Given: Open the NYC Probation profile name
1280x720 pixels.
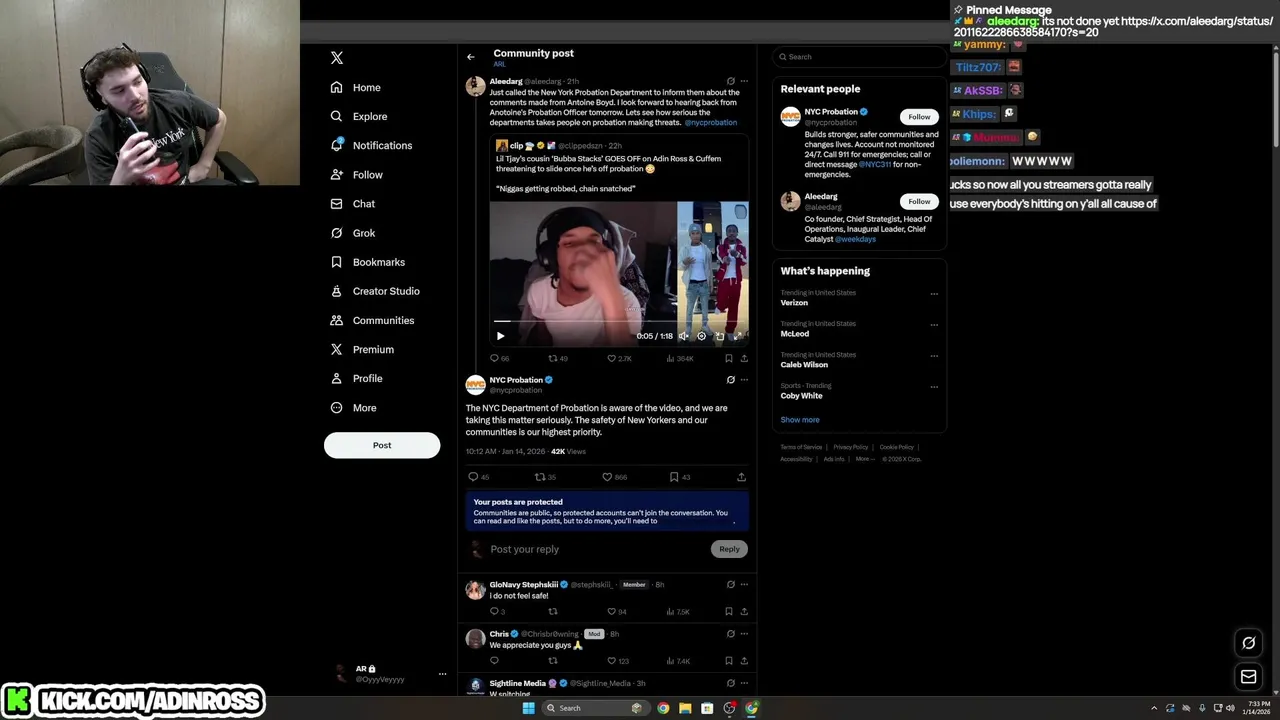Looking at the screenshot, I should tap(516, 380).
